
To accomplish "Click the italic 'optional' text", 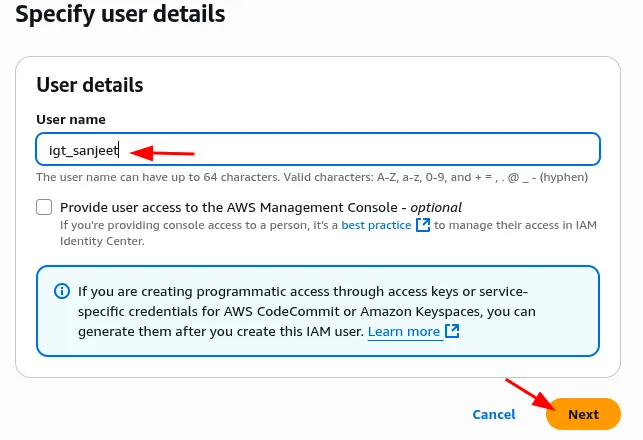I will (x=435, y=207).
